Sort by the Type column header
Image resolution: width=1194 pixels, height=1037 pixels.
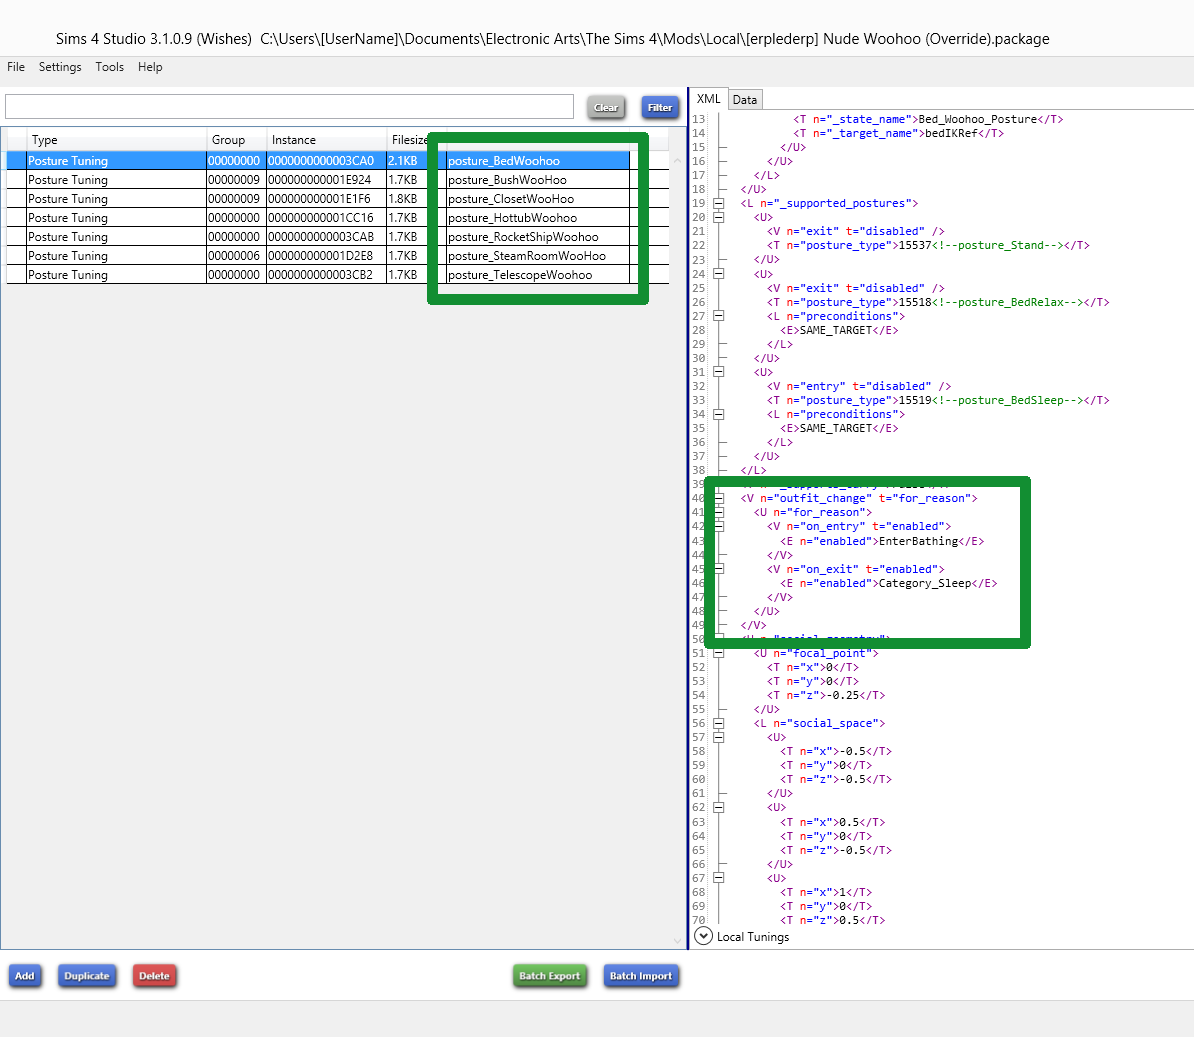pyautogui.click(x=116, y=140)
